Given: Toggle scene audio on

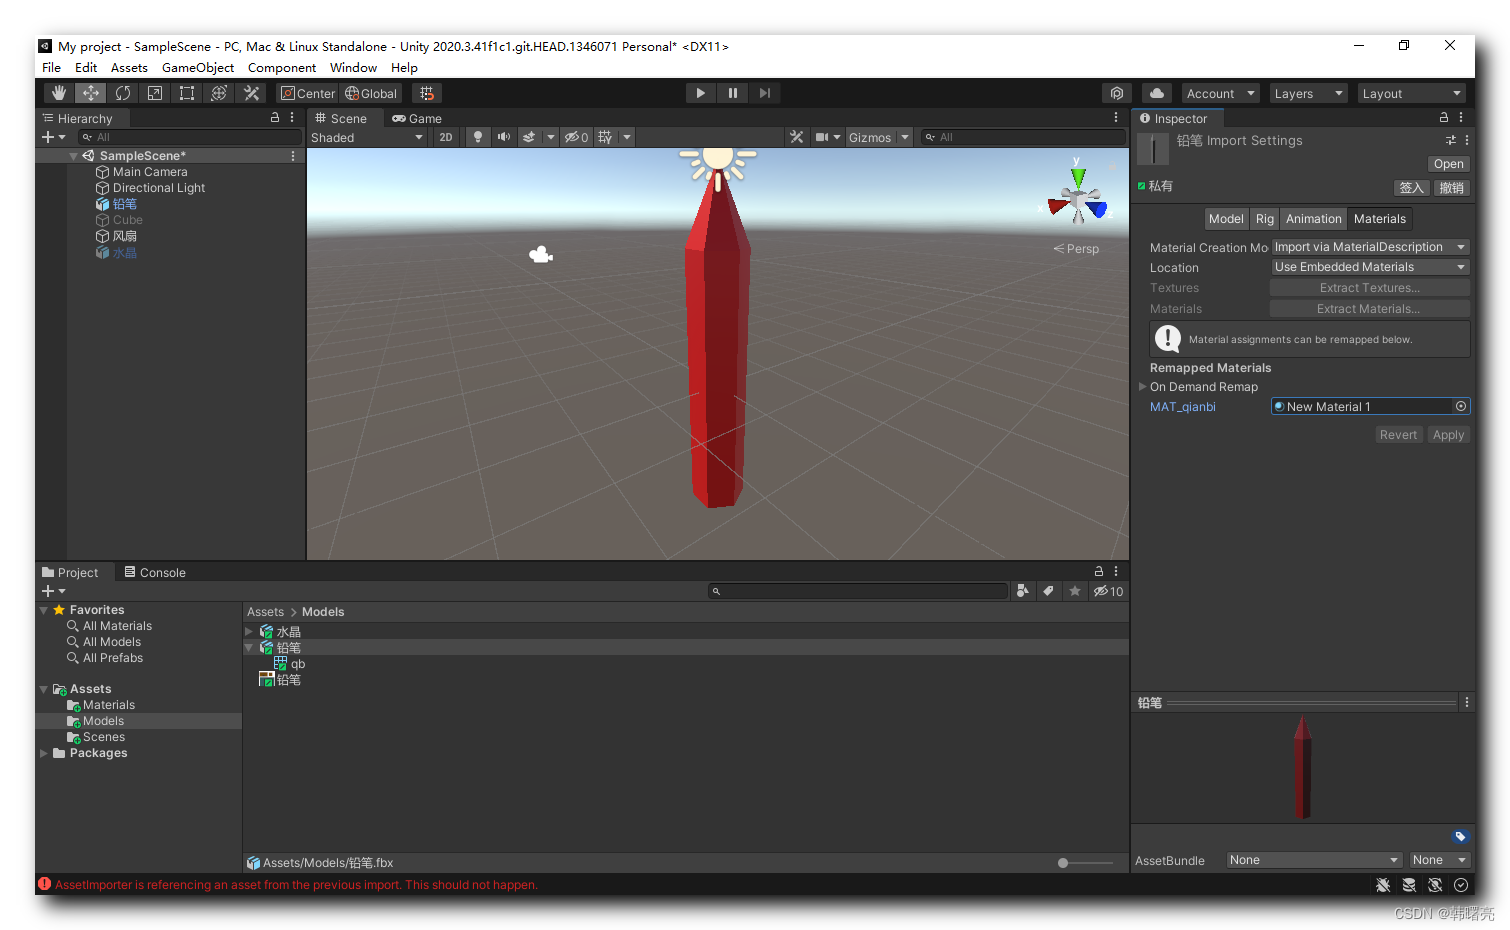Looking at the screenshot, I should [503, 137].
